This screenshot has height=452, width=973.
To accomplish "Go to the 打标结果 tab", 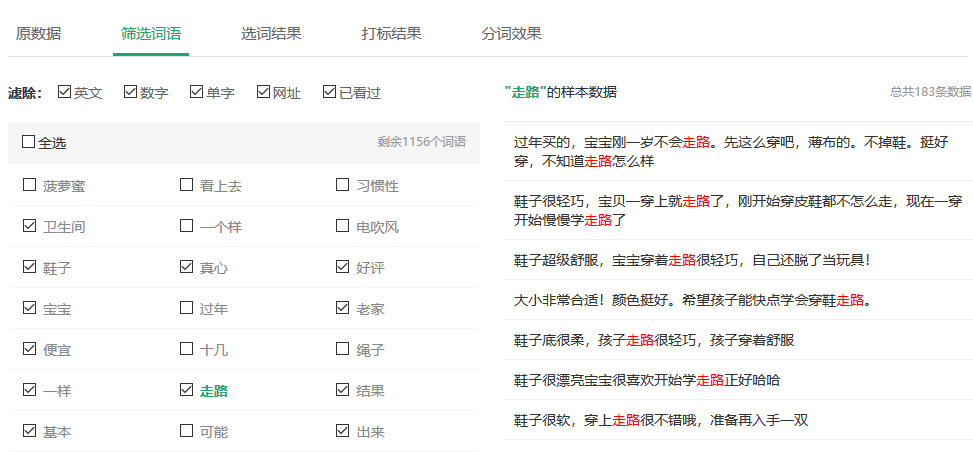I will point(392,34).
